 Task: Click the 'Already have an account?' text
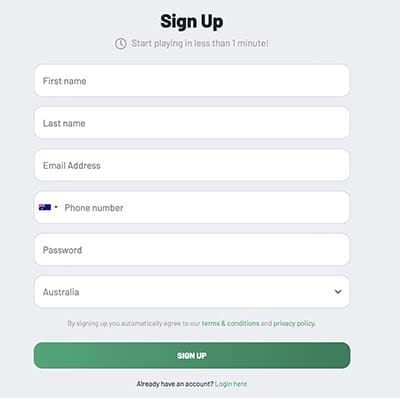(175, 384)
